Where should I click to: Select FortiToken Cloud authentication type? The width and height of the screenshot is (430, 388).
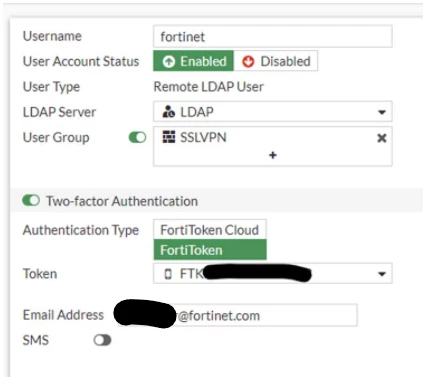(x=210, y=230)
